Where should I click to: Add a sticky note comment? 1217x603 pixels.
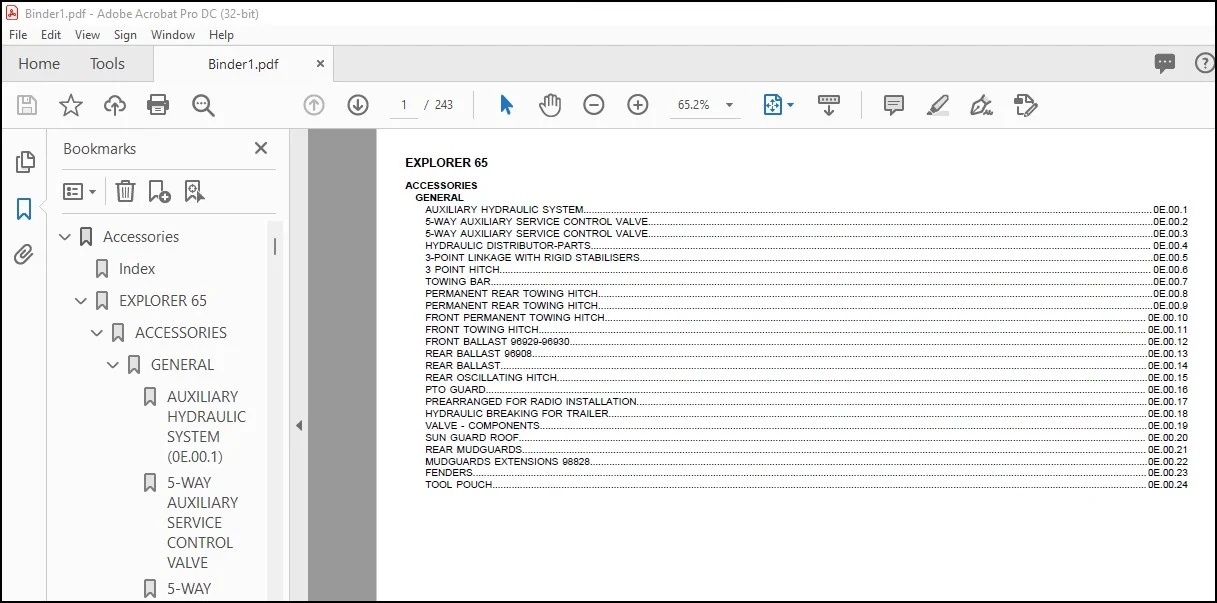click(x=894, y=105)
